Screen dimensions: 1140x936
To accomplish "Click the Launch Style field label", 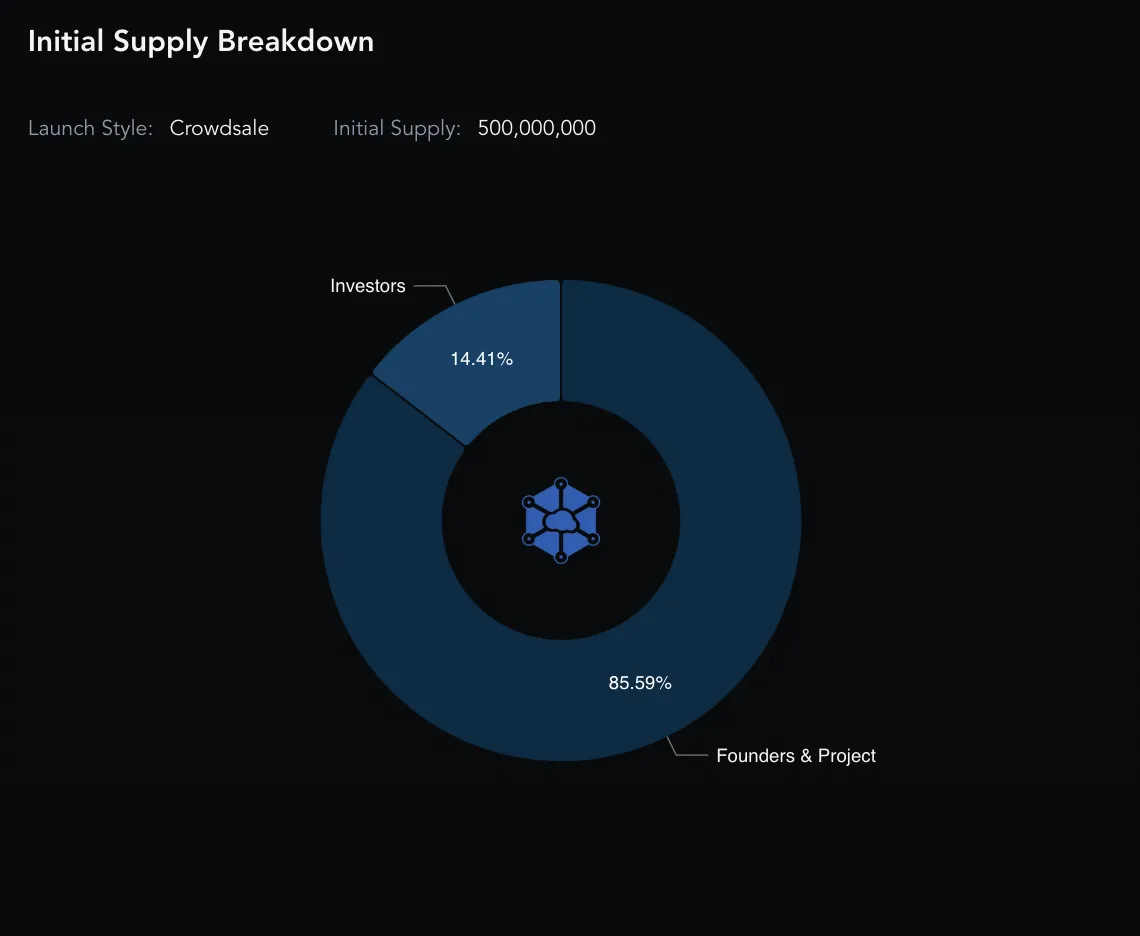I will pos(90,128).
